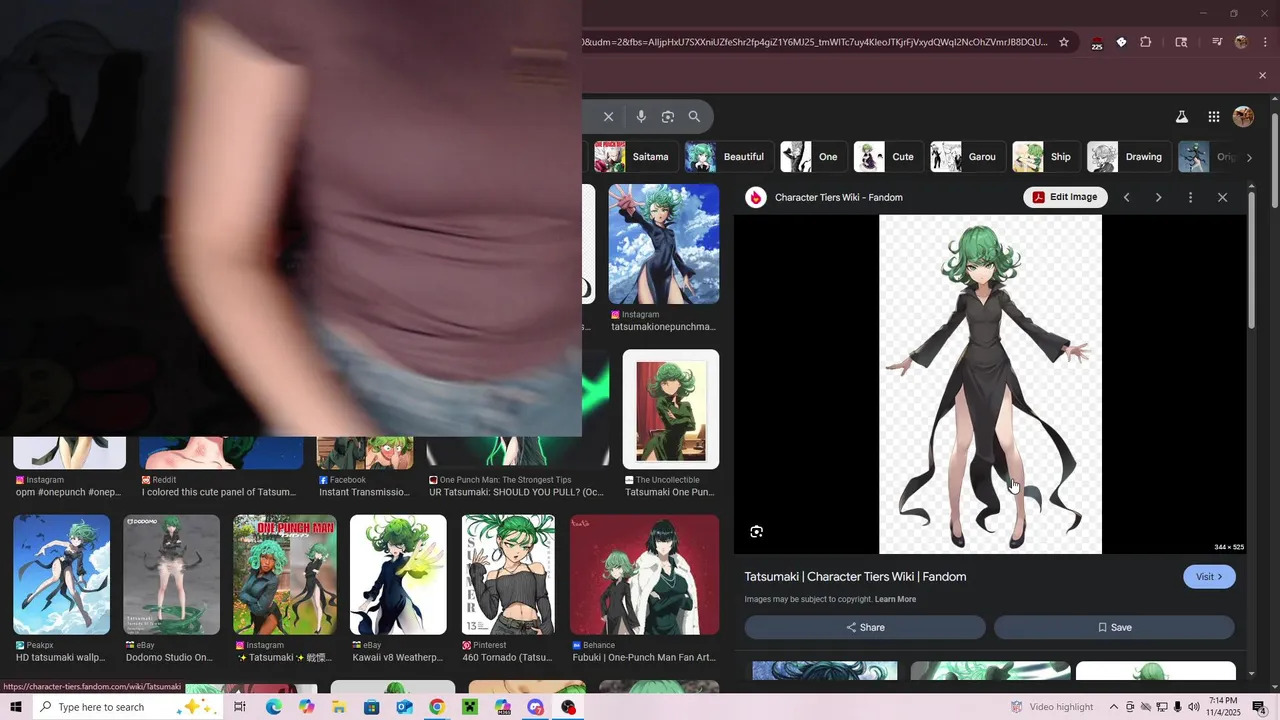Open the Peakpx HD tatsumaki wallpaper result

(61, 574)
